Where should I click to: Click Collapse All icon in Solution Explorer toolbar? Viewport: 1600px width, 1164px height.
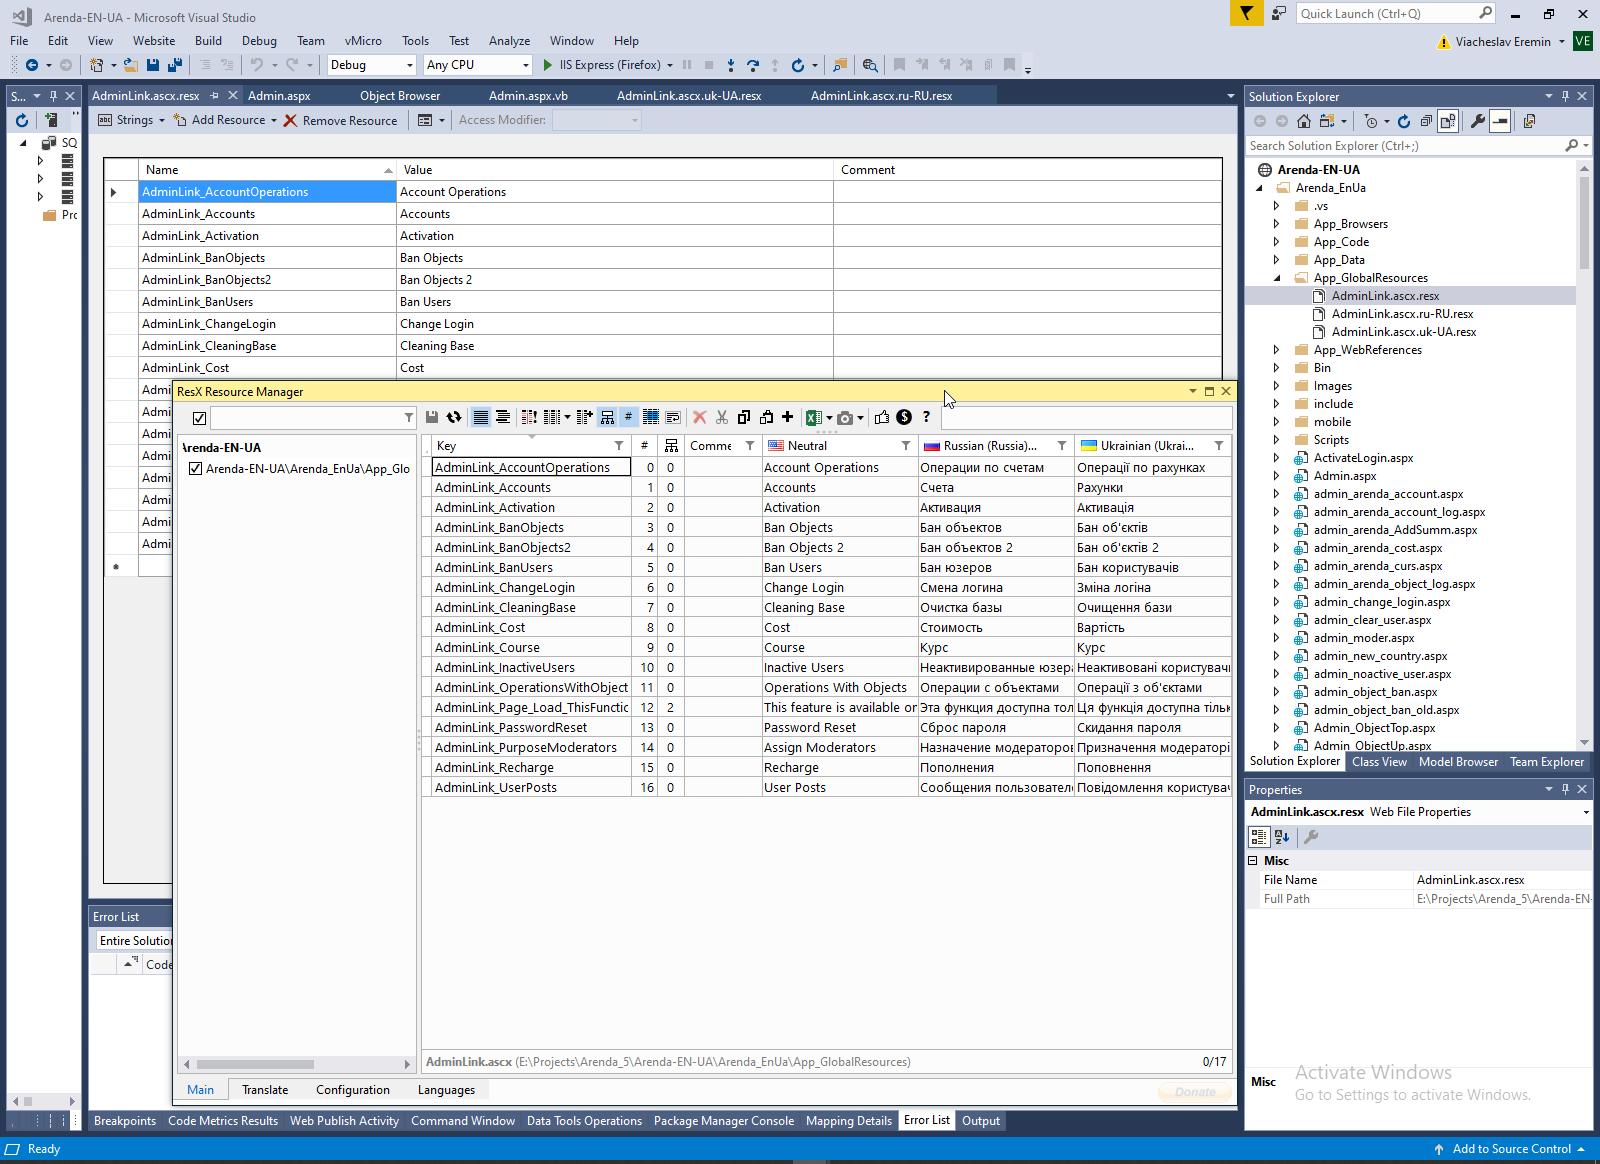click(1426, 121)
